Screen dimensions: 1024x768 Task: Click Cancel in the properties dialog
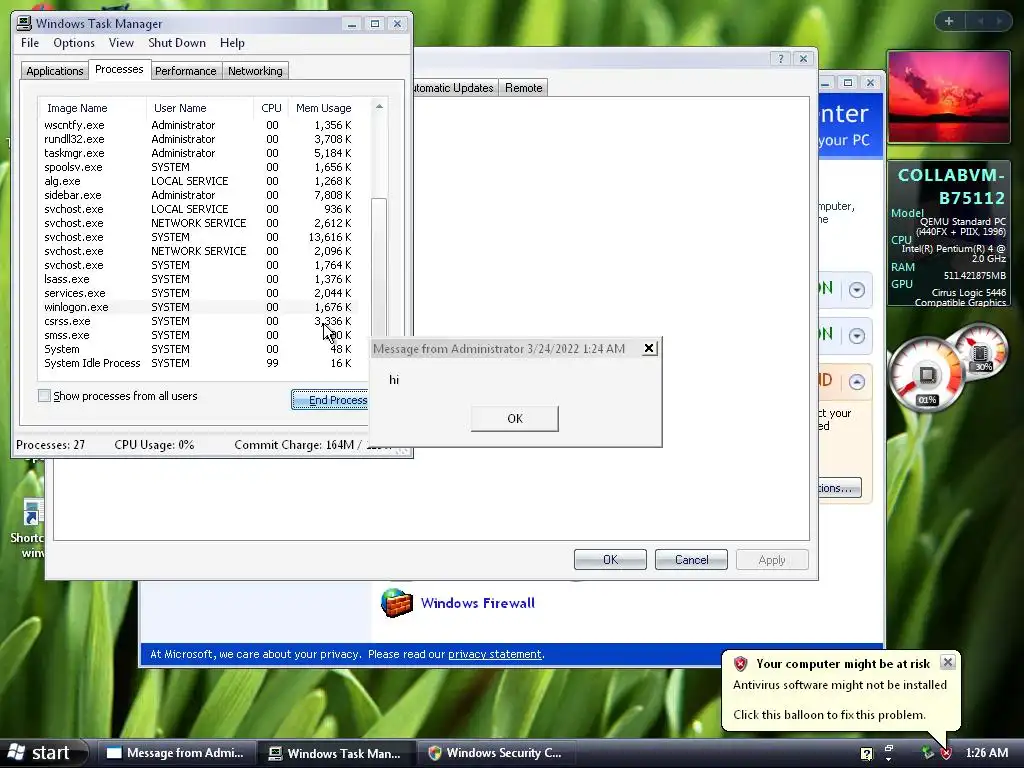pos(691,560)
